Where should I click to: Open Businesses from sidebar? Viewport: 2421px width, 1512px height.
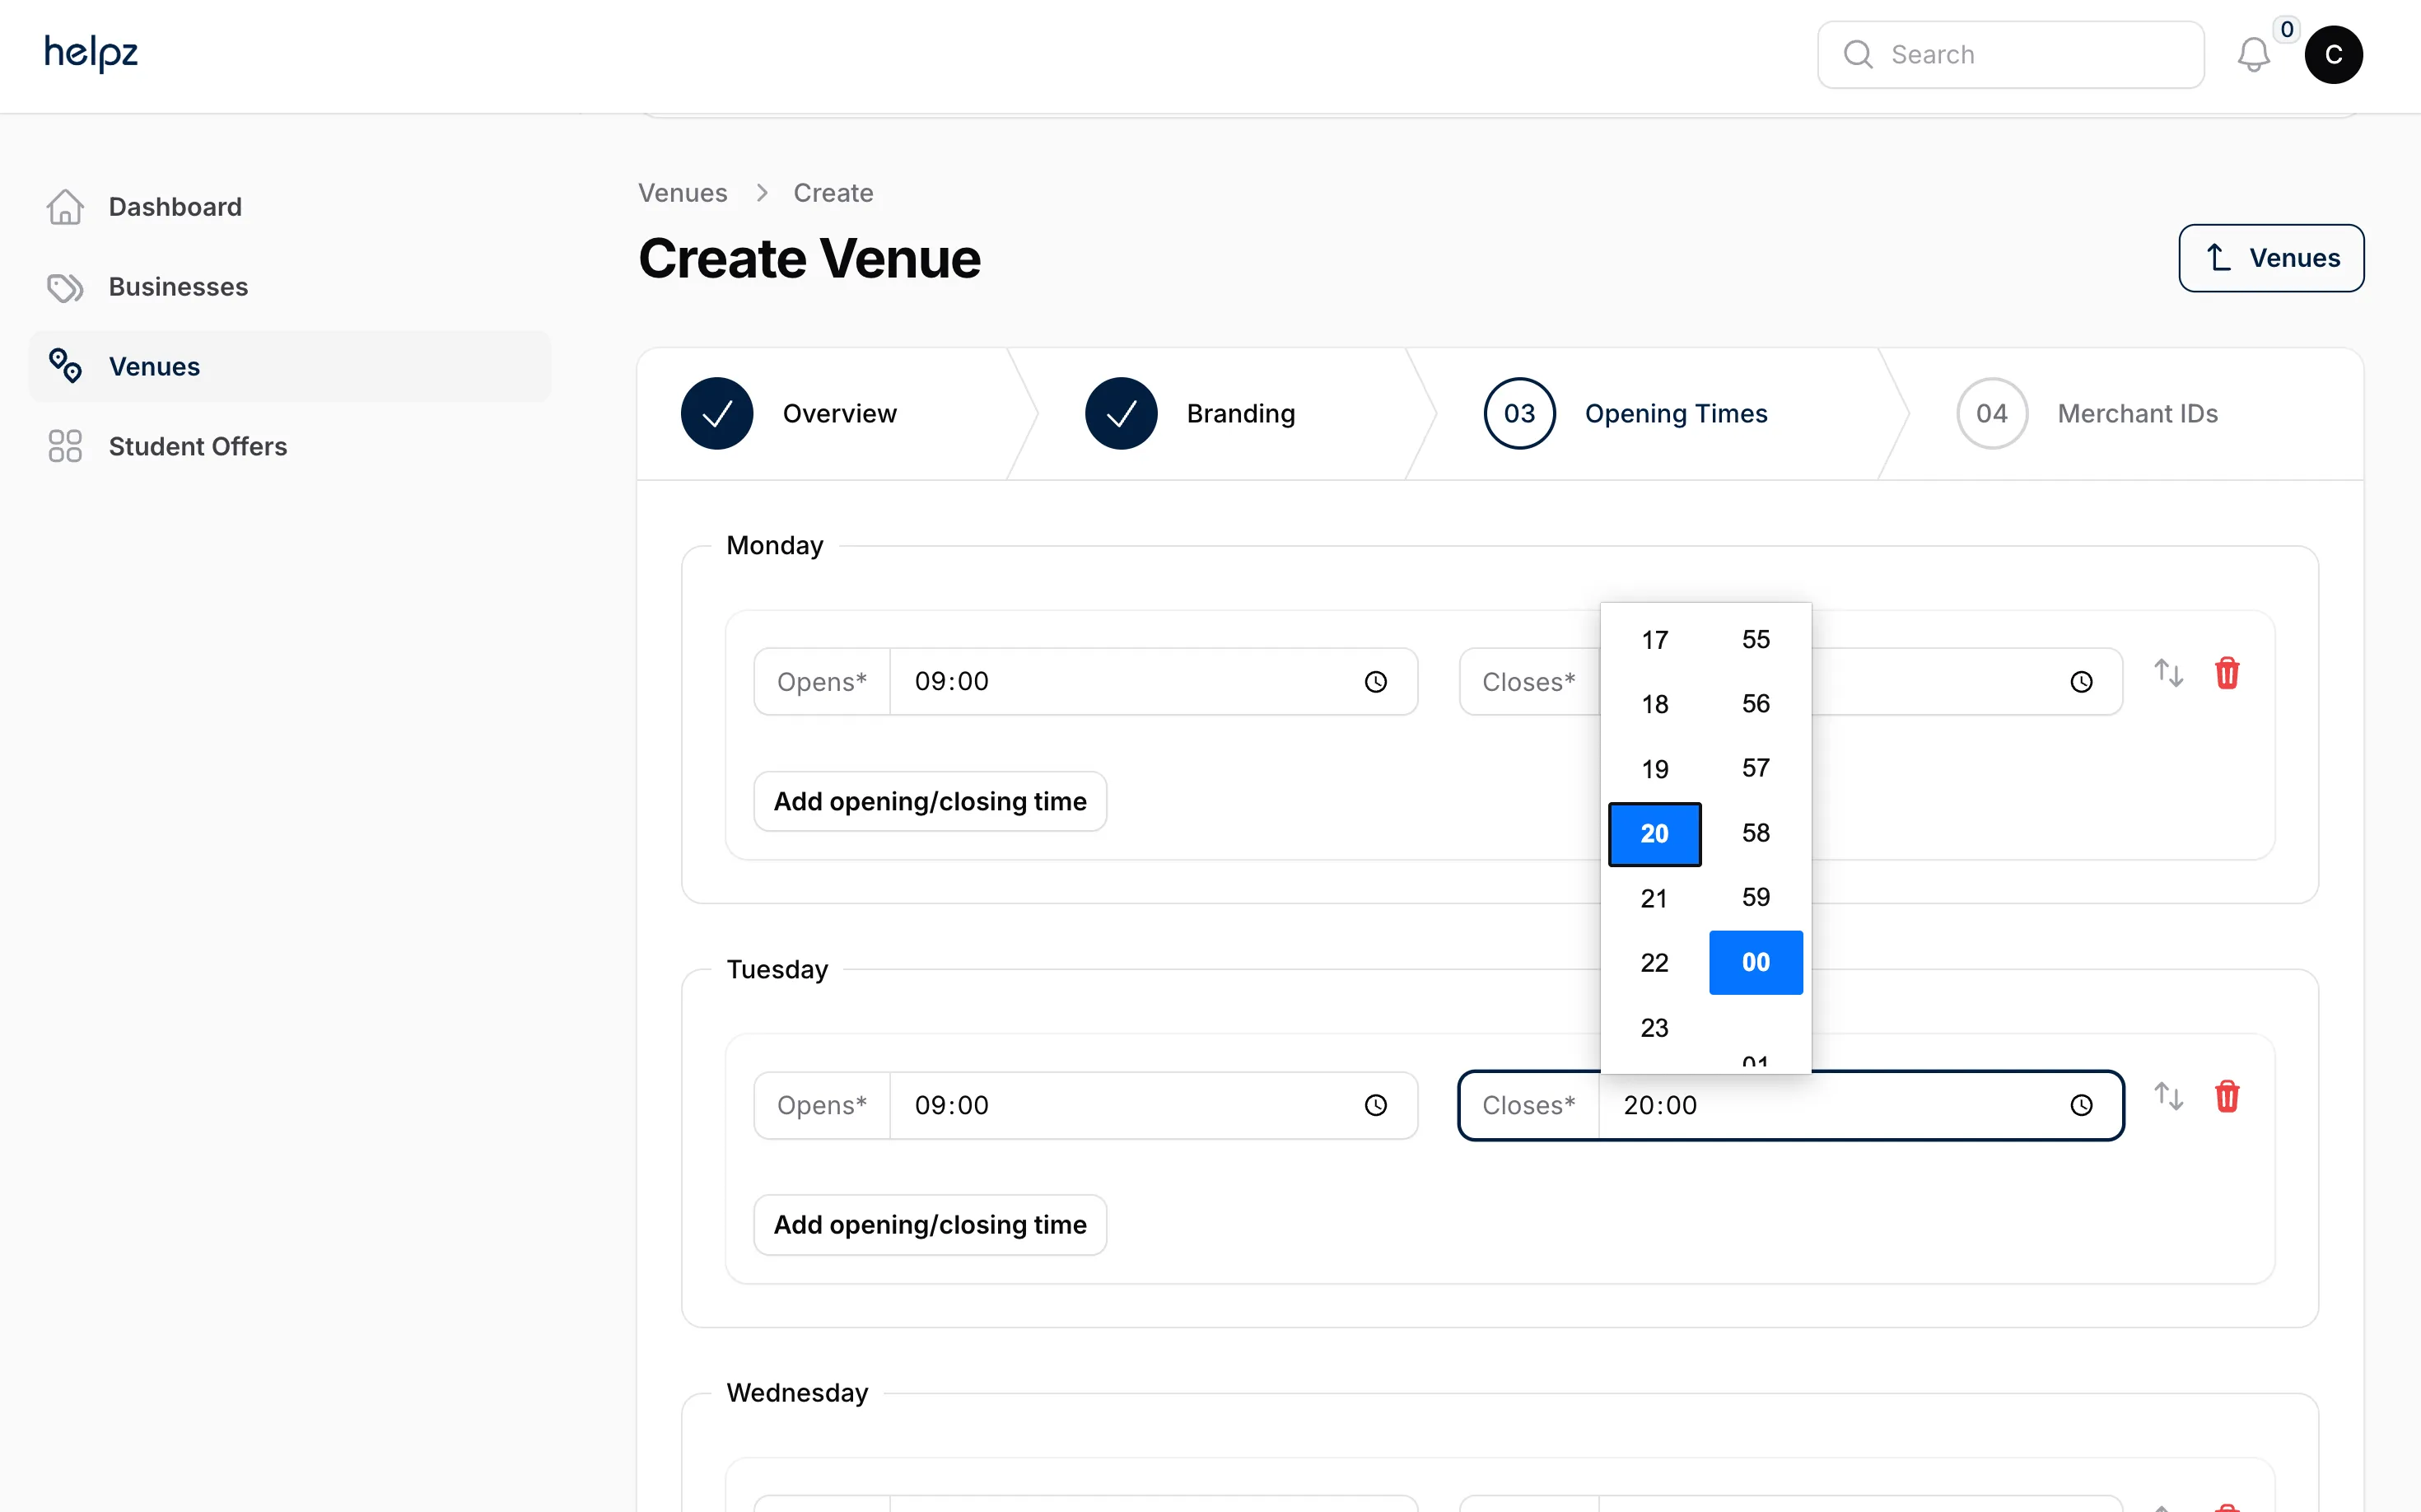coord(290,287)
